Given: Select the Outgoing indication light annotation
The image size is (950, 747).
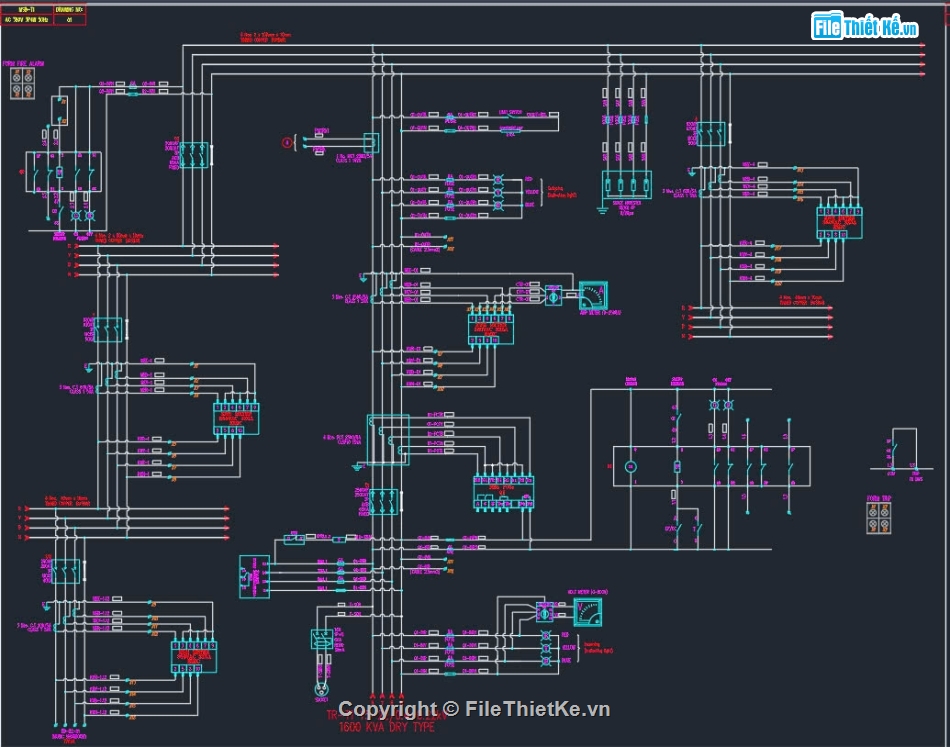Looking at the screenshot, I should pos(562,192).
